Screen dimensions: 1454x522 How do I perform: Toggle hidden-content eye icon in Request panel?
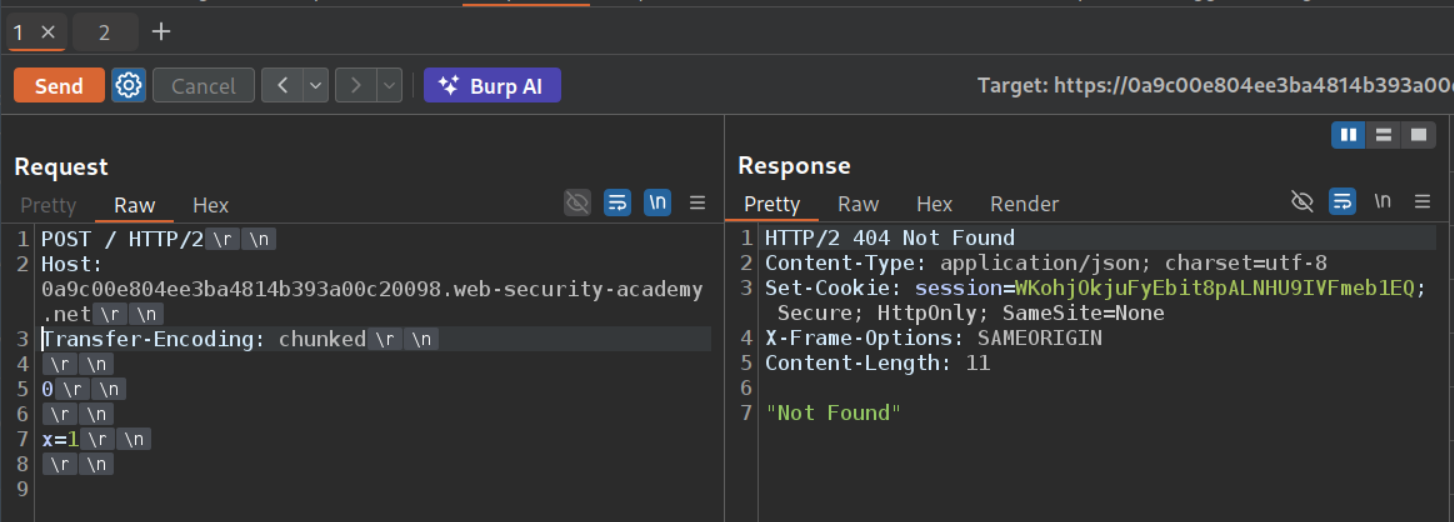coord(577,203)
